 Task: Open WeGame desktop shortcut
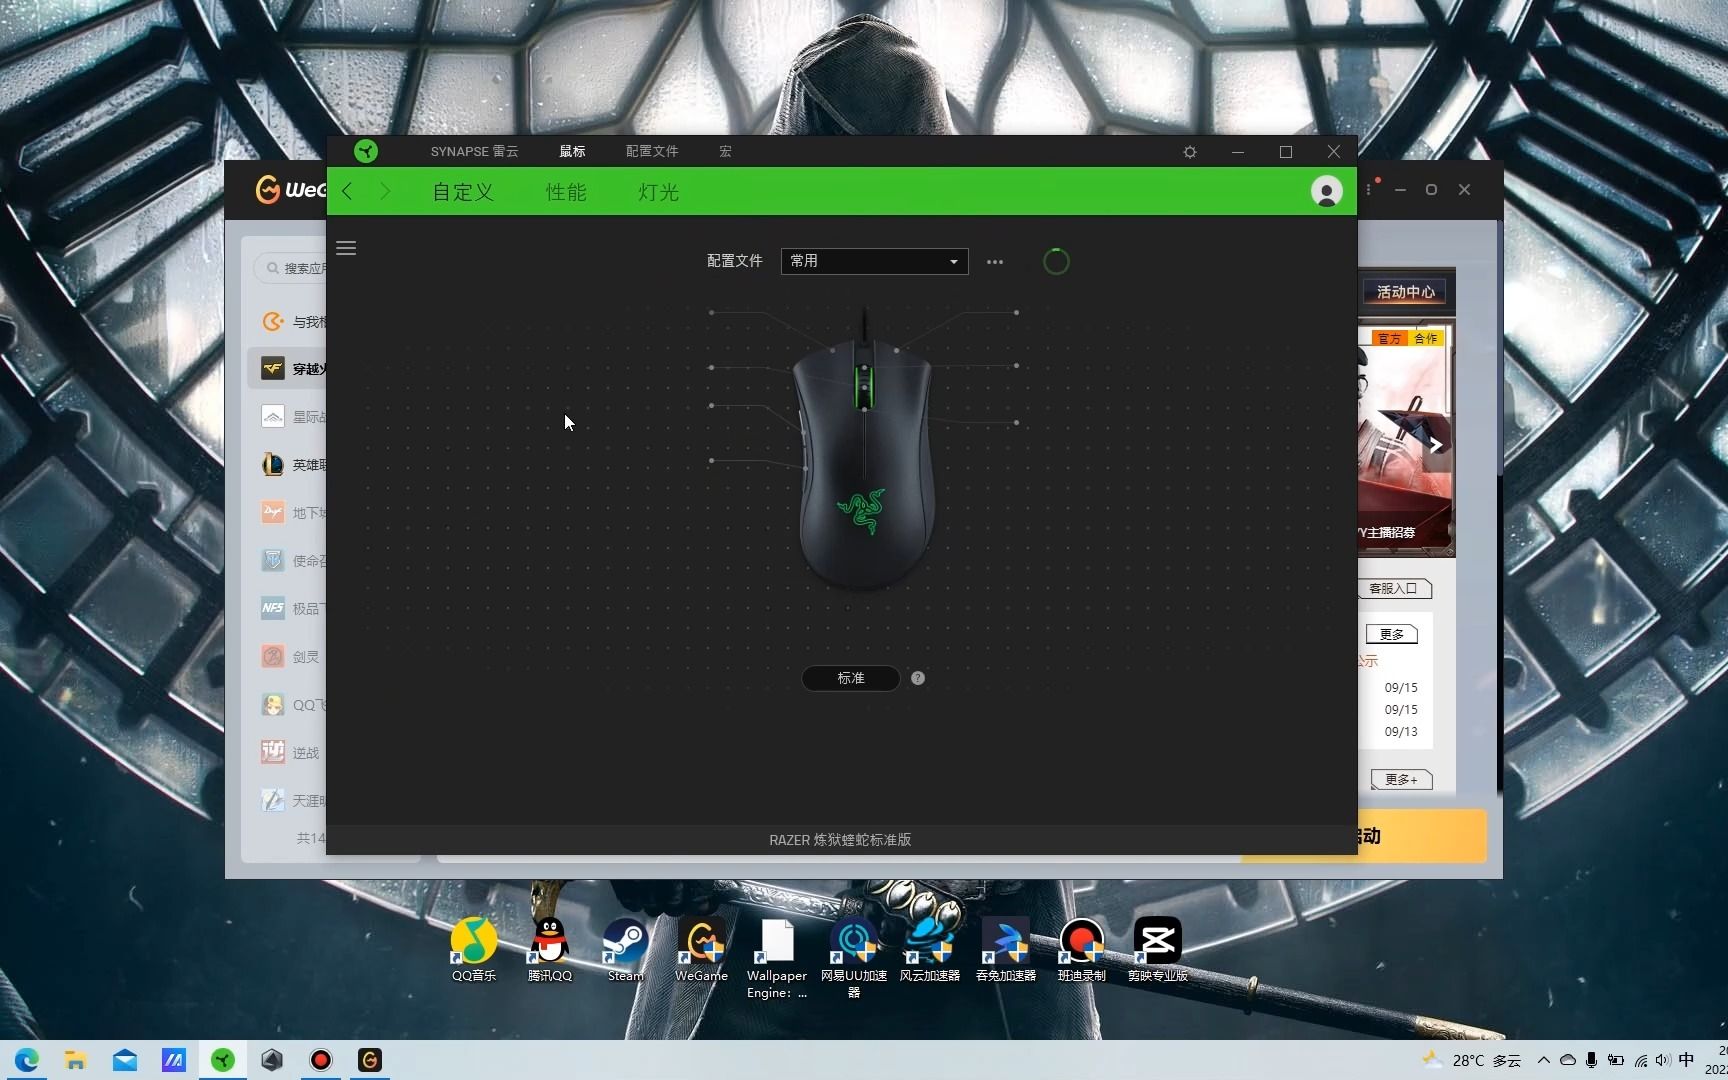tap(702, 950)
